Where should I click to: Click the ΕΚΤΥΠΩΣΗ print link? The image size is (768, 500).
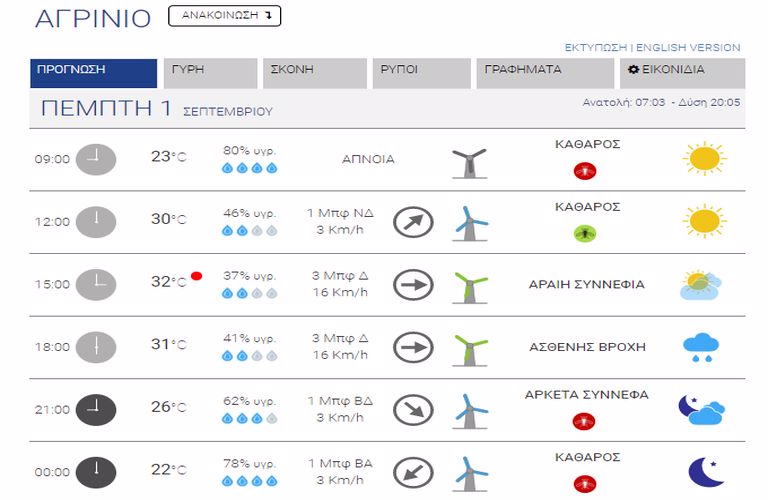point(596,48)
